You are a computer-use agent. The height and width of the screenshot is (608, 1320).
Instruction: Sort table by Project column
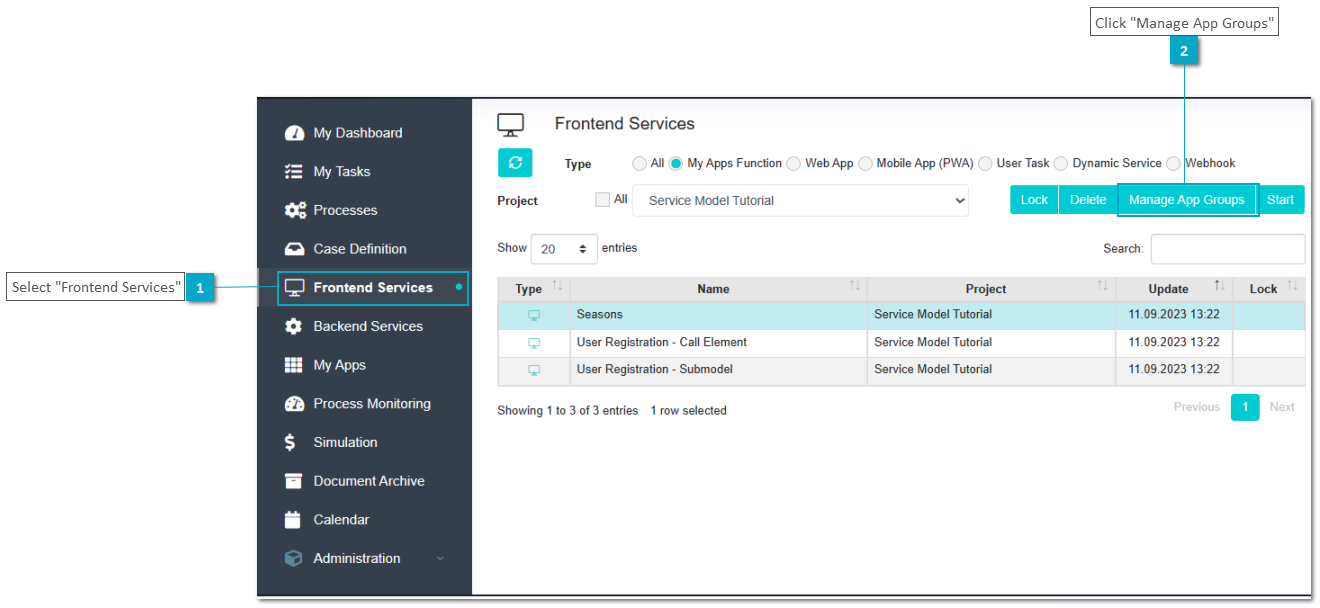point(991,289)
